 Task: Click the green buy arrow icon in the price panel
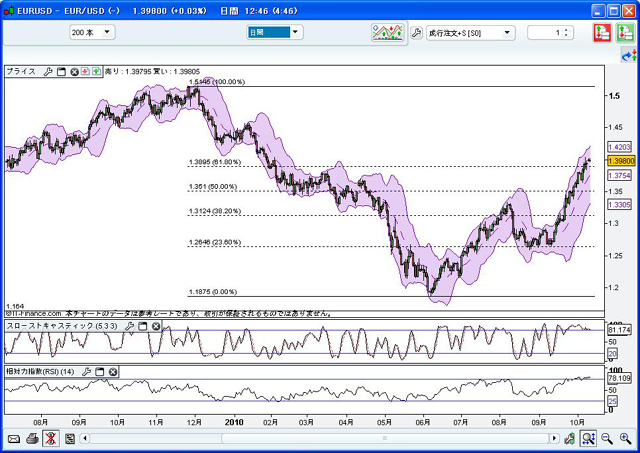click(96, 72)
